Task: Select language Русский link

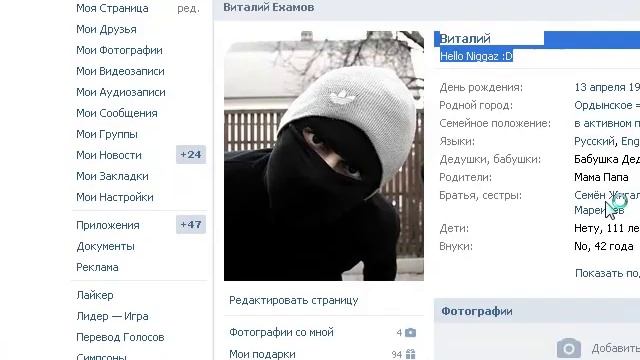Action: pos(595,141)
